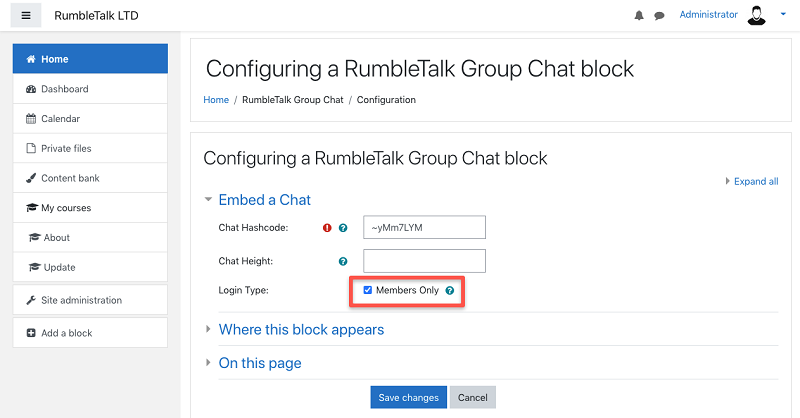Image resolution: width=800 pixels, height=418 pixels.
Task: Click the help icon beside Chat Height
Action: point(343,262)
